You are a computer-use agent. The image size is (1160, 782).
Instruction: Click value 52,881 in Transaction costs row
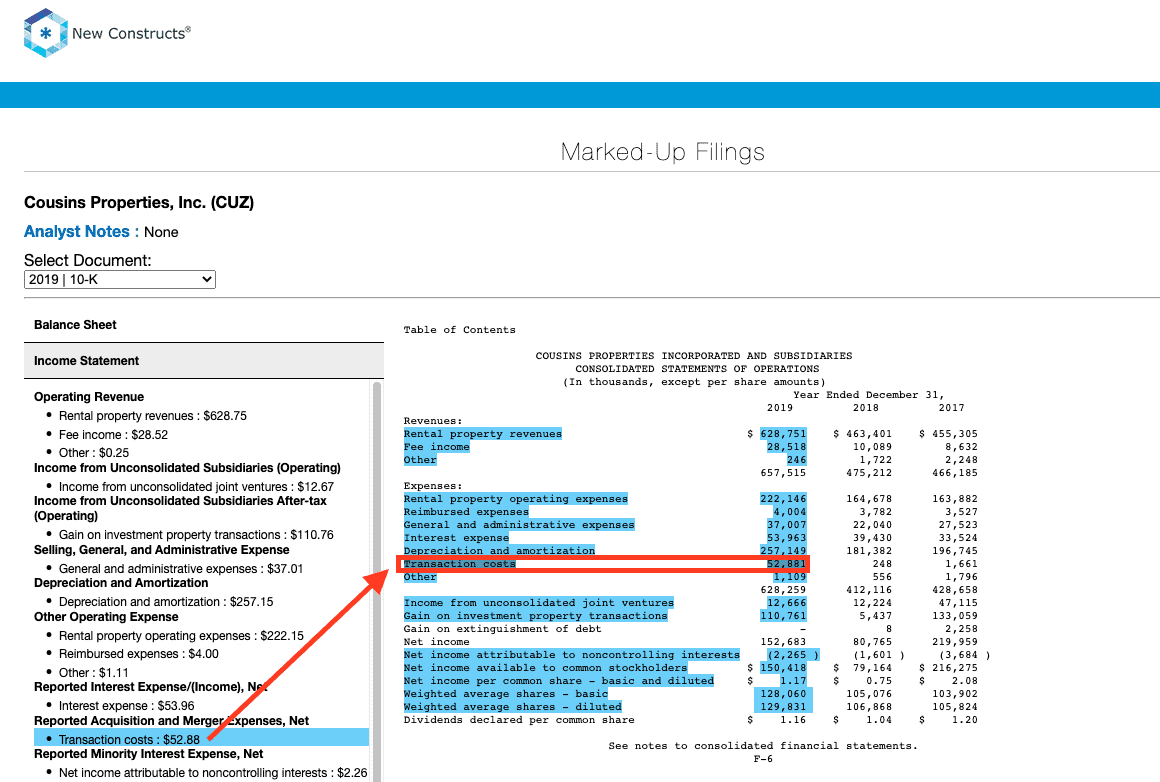pos(786,564)
